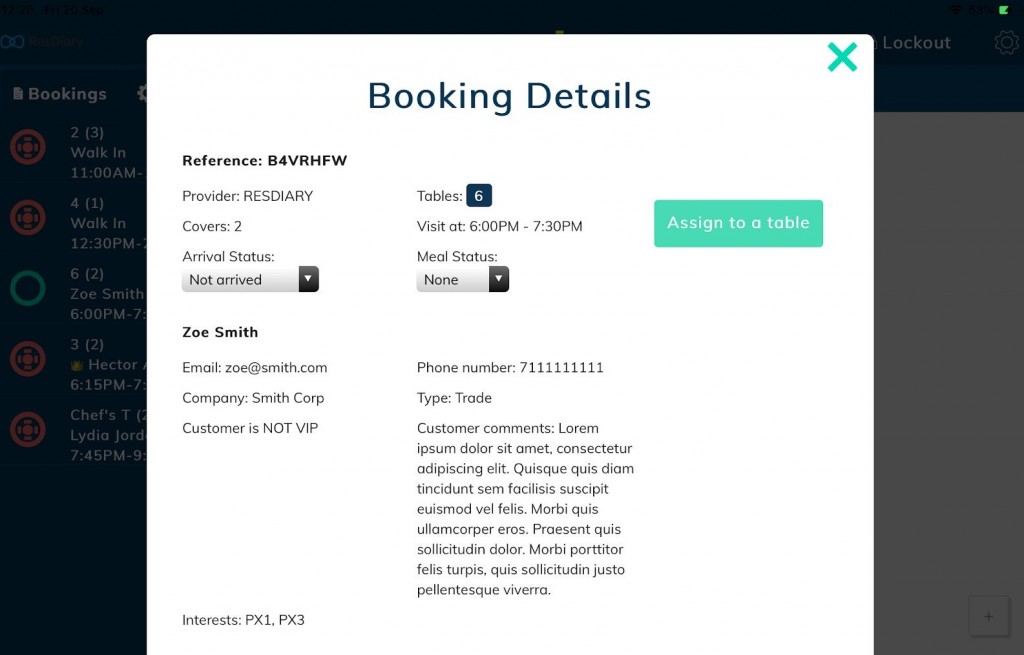Image resolution: width=1024 pixels, height=655 pixels.
Task: Click table icon for Hector's 6:15PM booking
Action: tap(28, 359)
